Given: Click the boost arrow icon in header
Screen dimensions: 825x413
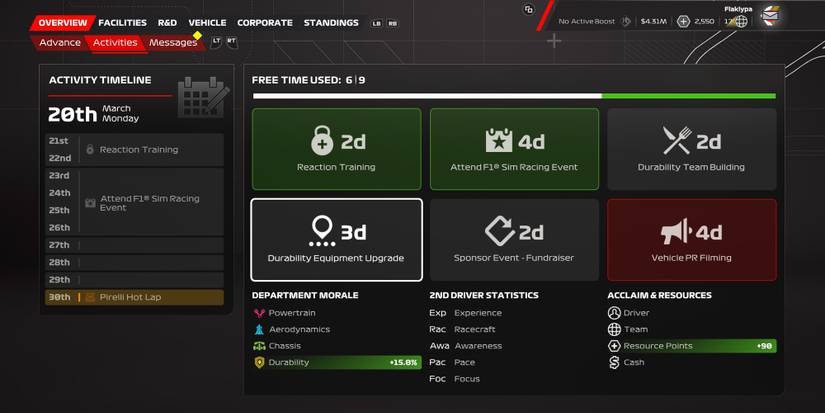Looking at the screenshot, I should point(626,22).
